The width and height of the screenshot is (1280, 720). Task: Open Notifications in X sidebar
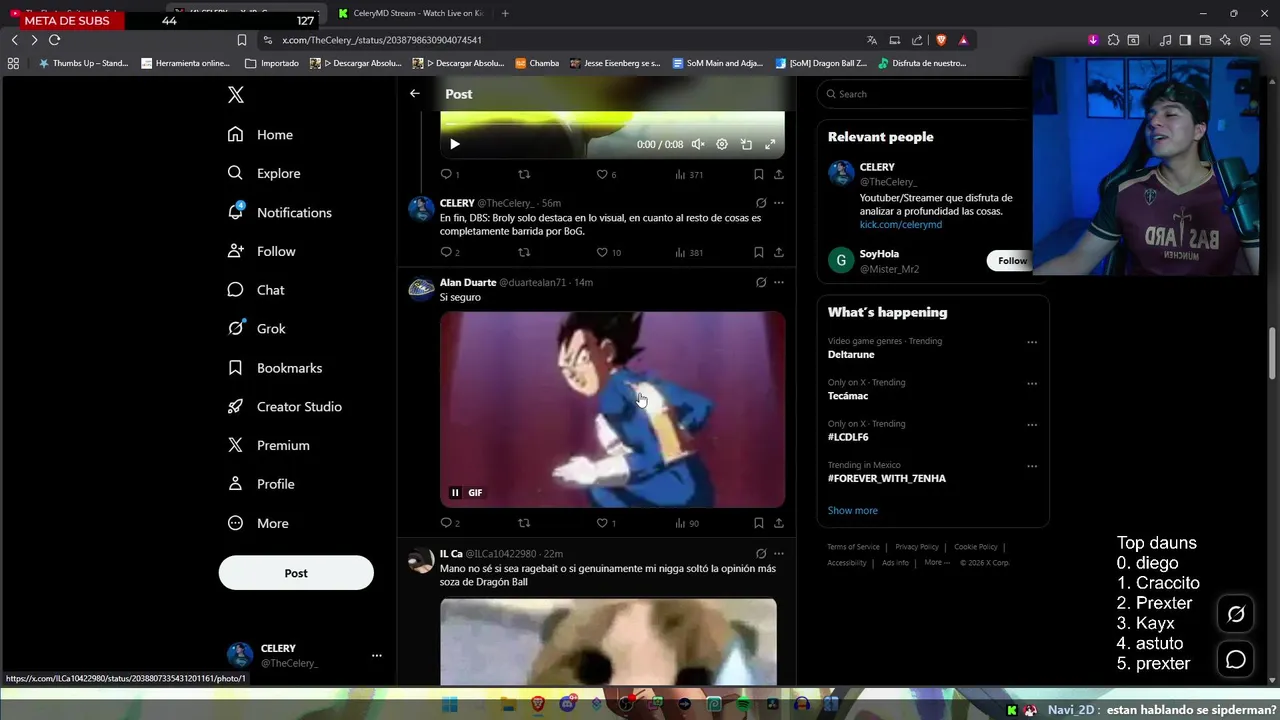tap(279, 212)
